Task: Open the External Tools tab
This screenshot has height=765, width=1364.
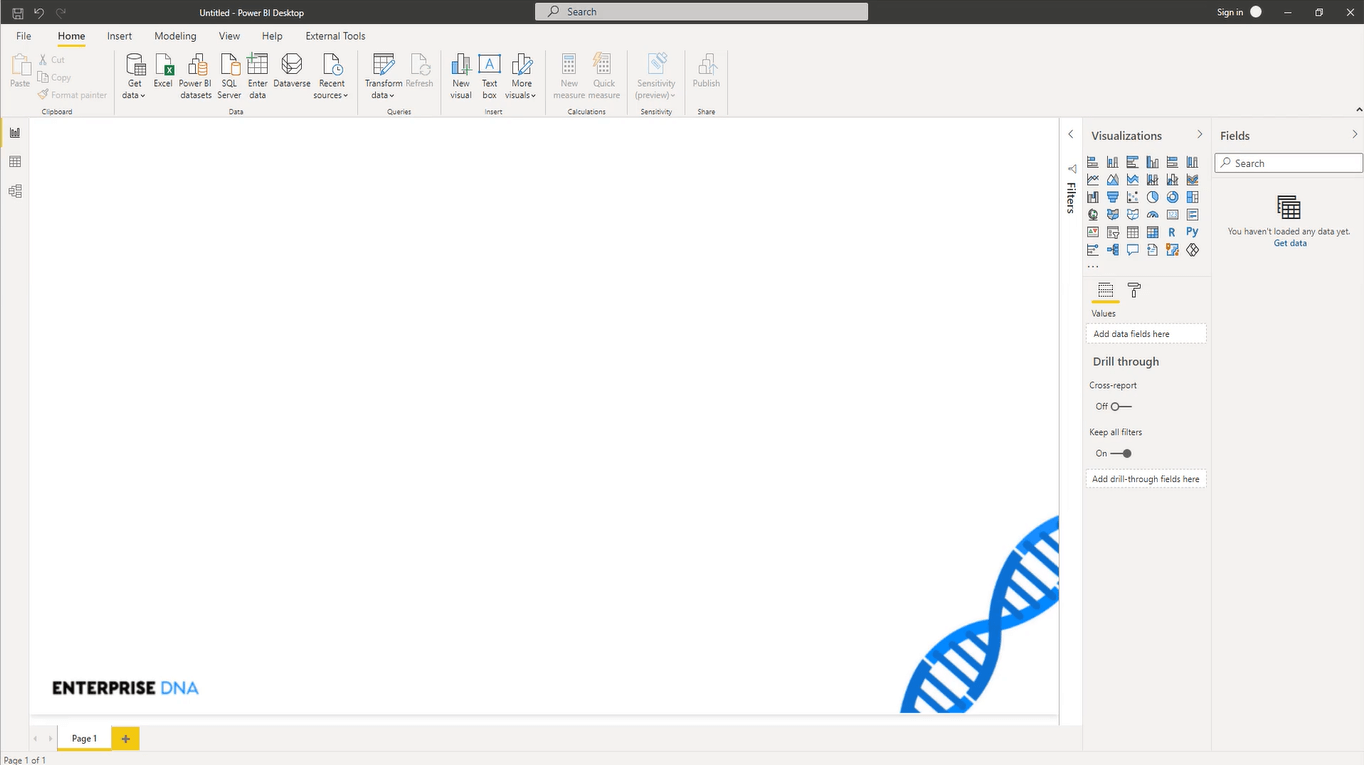Action: point(335,36)
